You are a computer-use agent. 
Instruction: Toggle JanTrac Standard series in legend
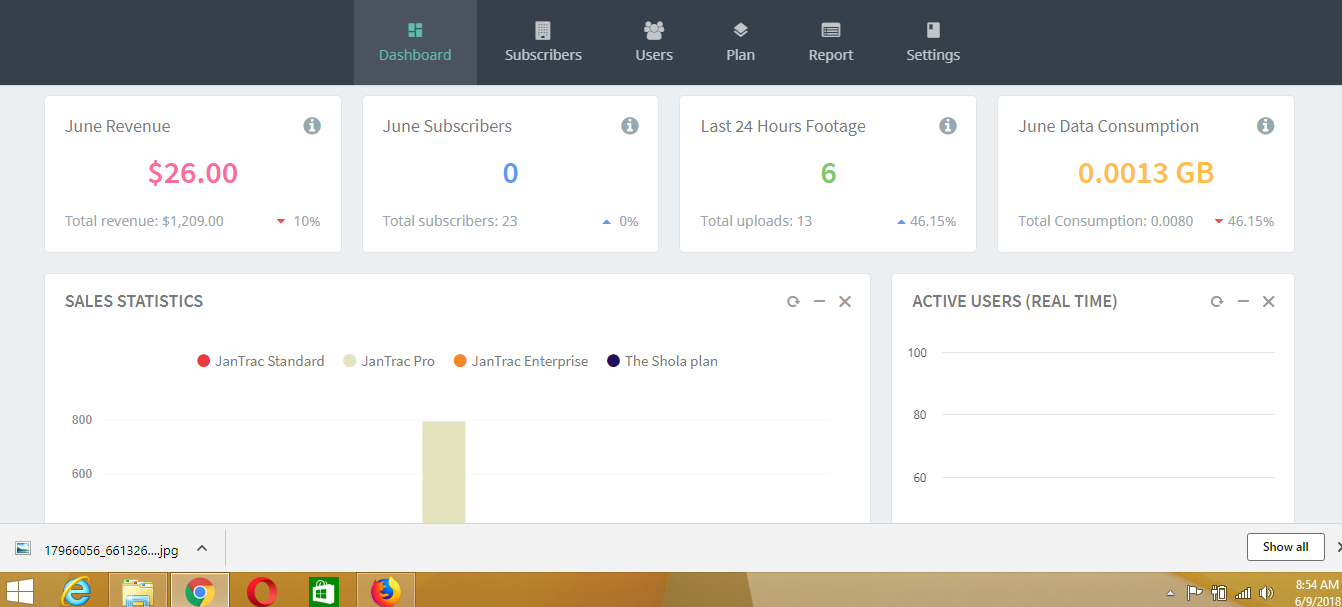261,361
